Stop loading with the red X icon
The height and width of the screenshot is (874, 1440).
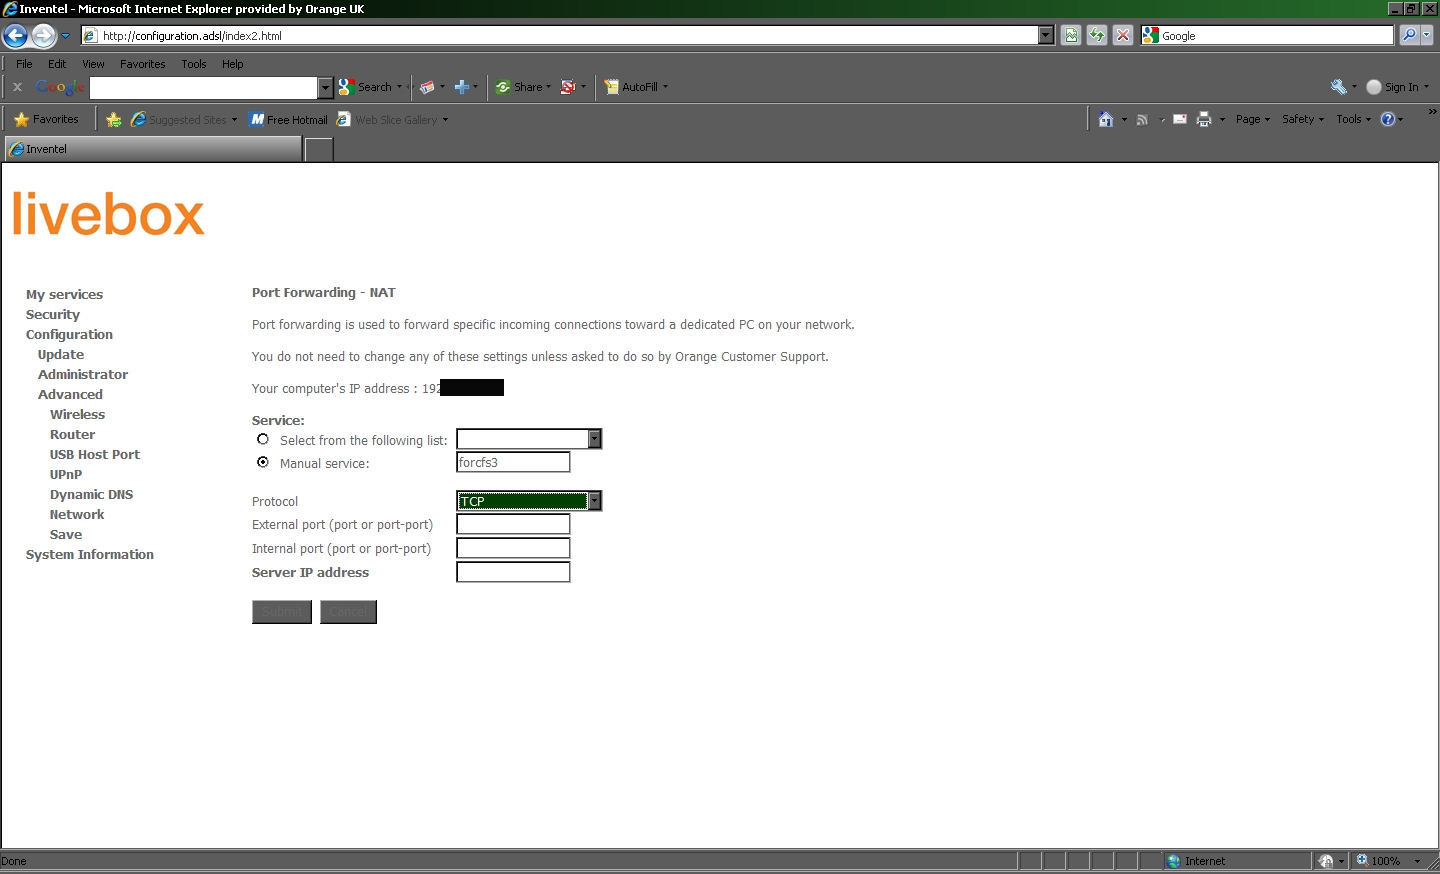click(1123, 35)
